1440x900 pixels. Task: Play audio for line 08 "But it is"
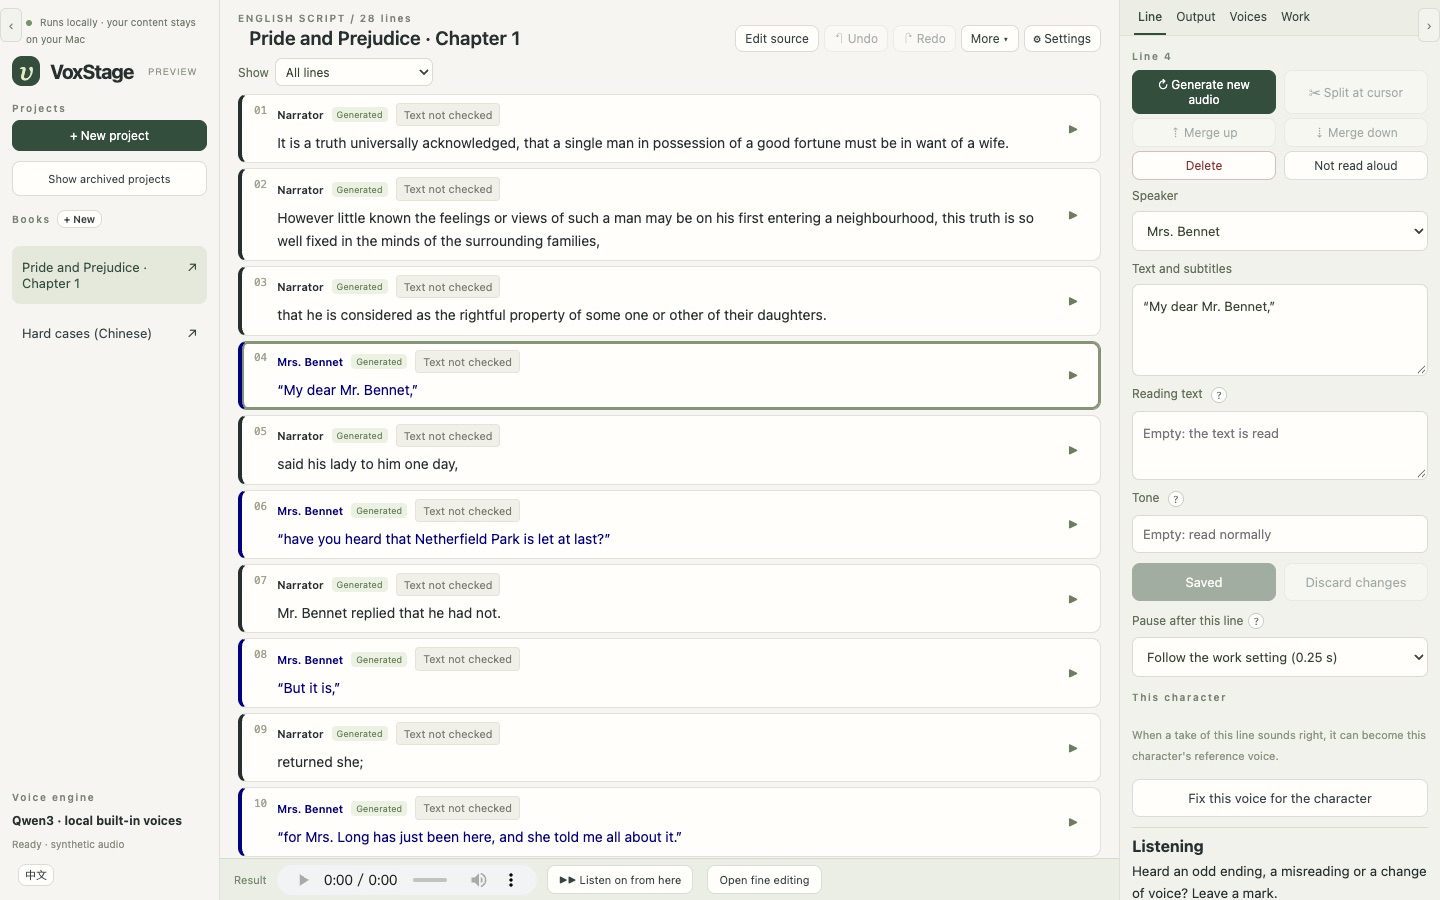[1073, 673]
